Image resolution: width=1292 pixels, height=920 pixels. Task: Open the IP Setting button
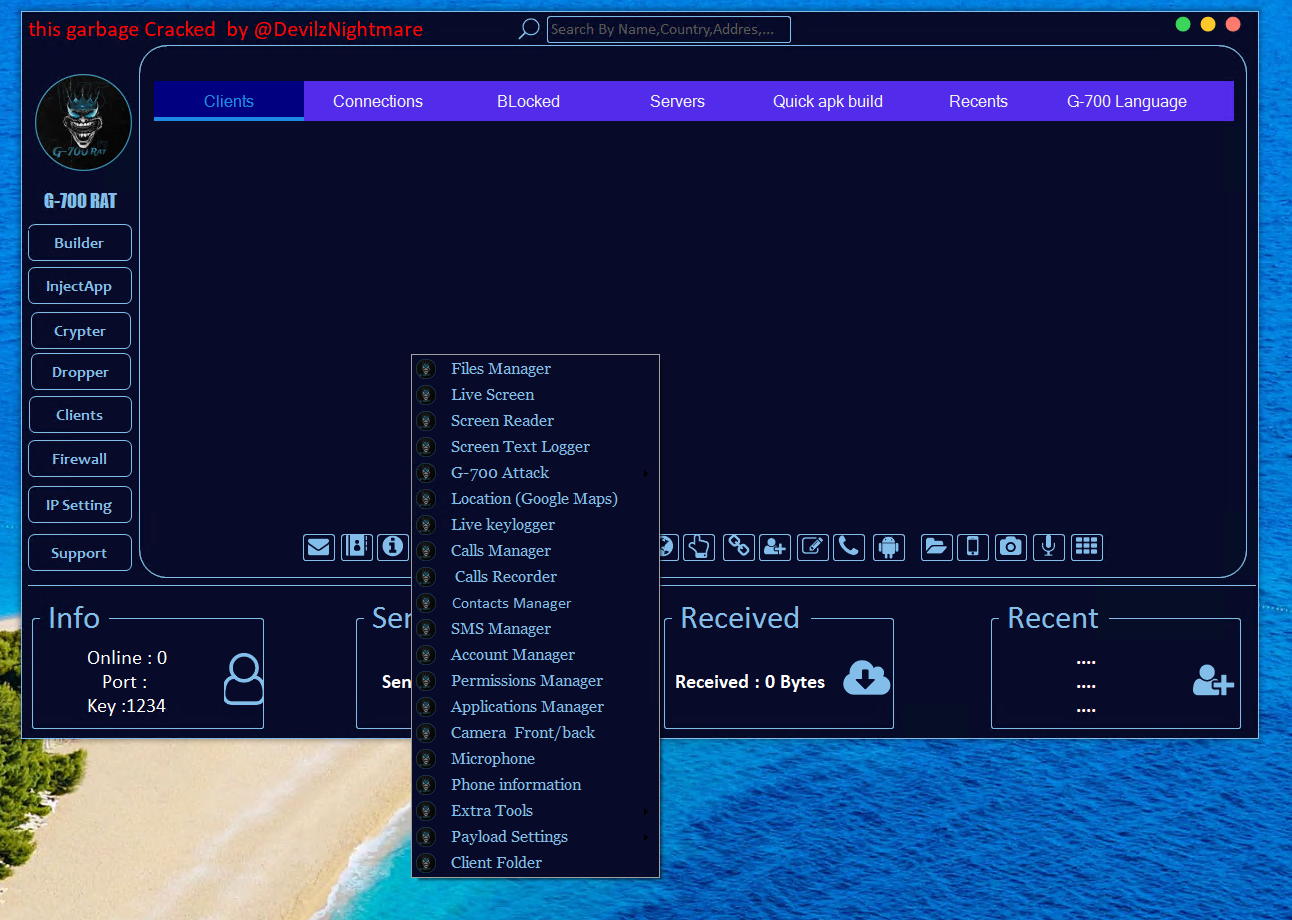tap(80, 505)
